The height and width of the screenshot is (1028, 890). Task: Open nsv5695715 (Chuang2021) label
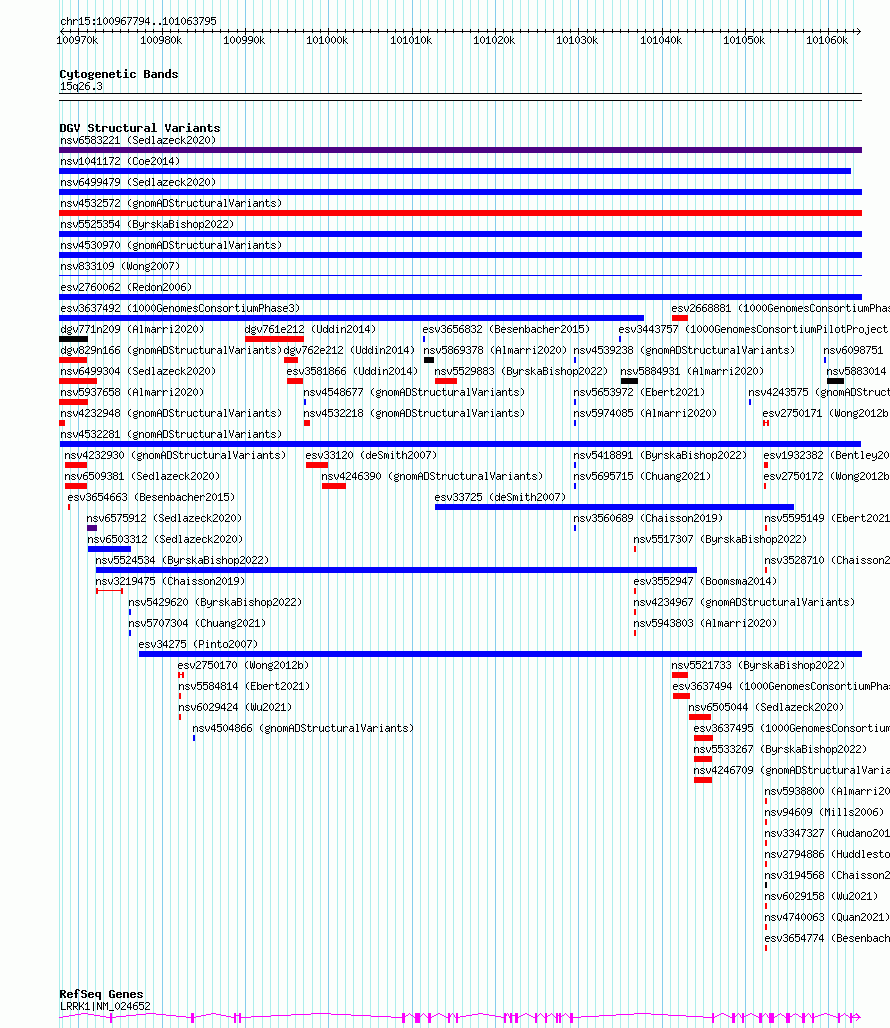[642, 476]
